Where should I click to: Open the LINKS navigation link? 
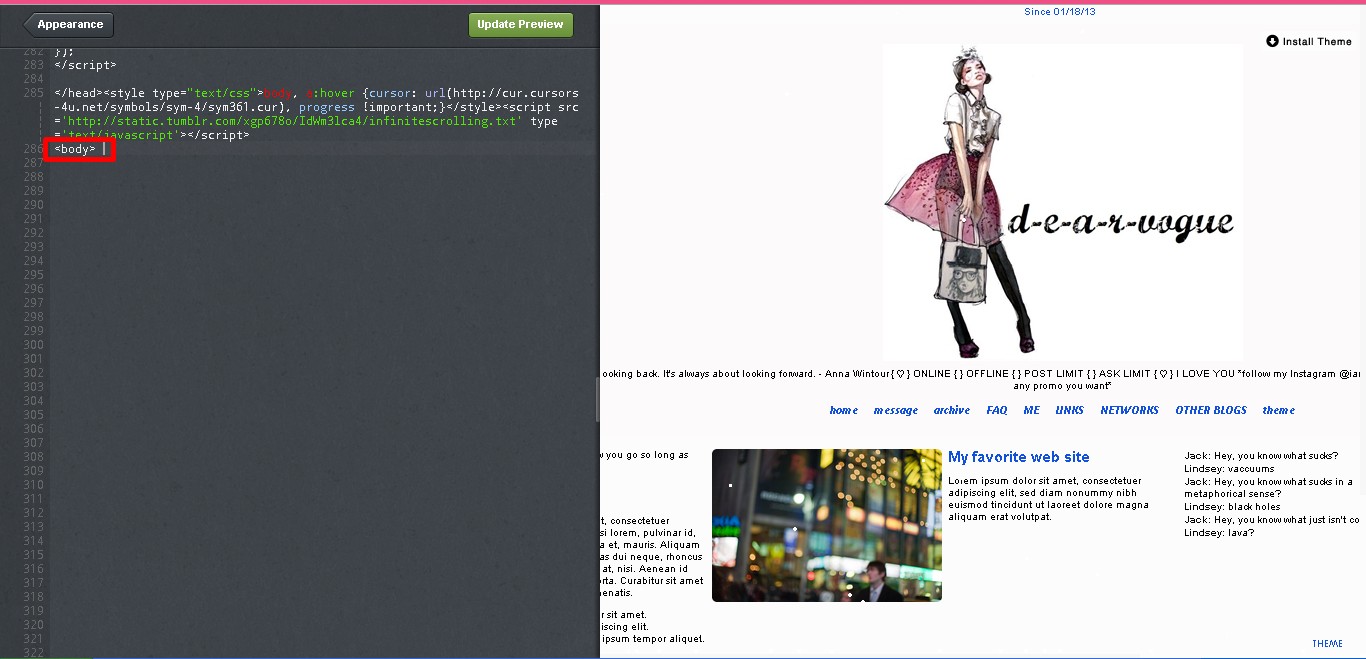click(x=1069, y=410)
